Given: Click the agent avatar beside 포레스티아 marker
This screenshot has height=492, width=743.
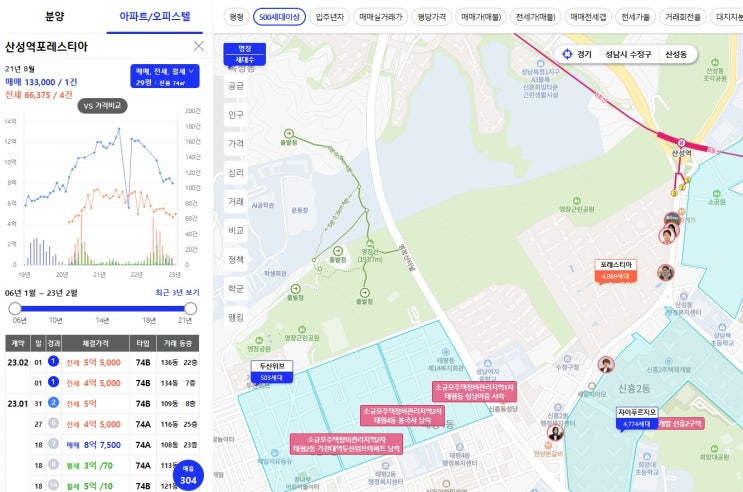Looking at the screenshot, I should [x=665, y=273].
